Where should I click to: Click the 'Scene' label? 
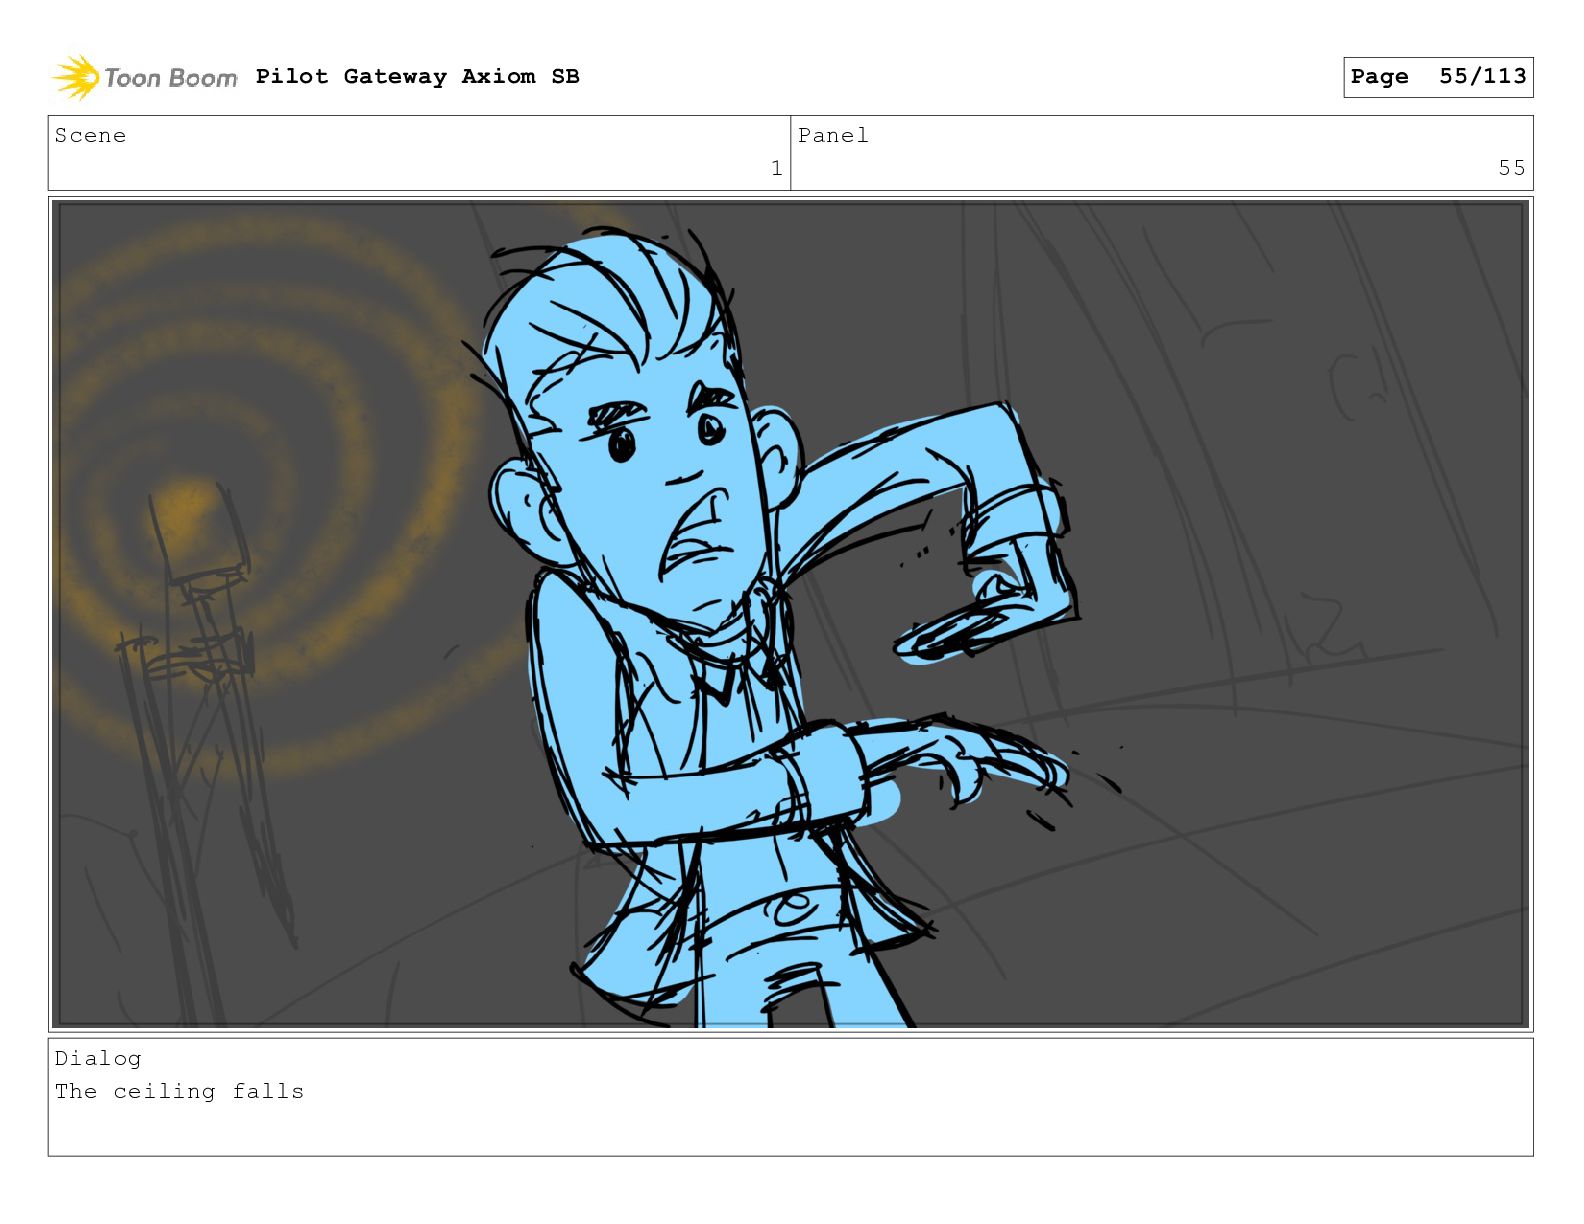coord(90,136)
